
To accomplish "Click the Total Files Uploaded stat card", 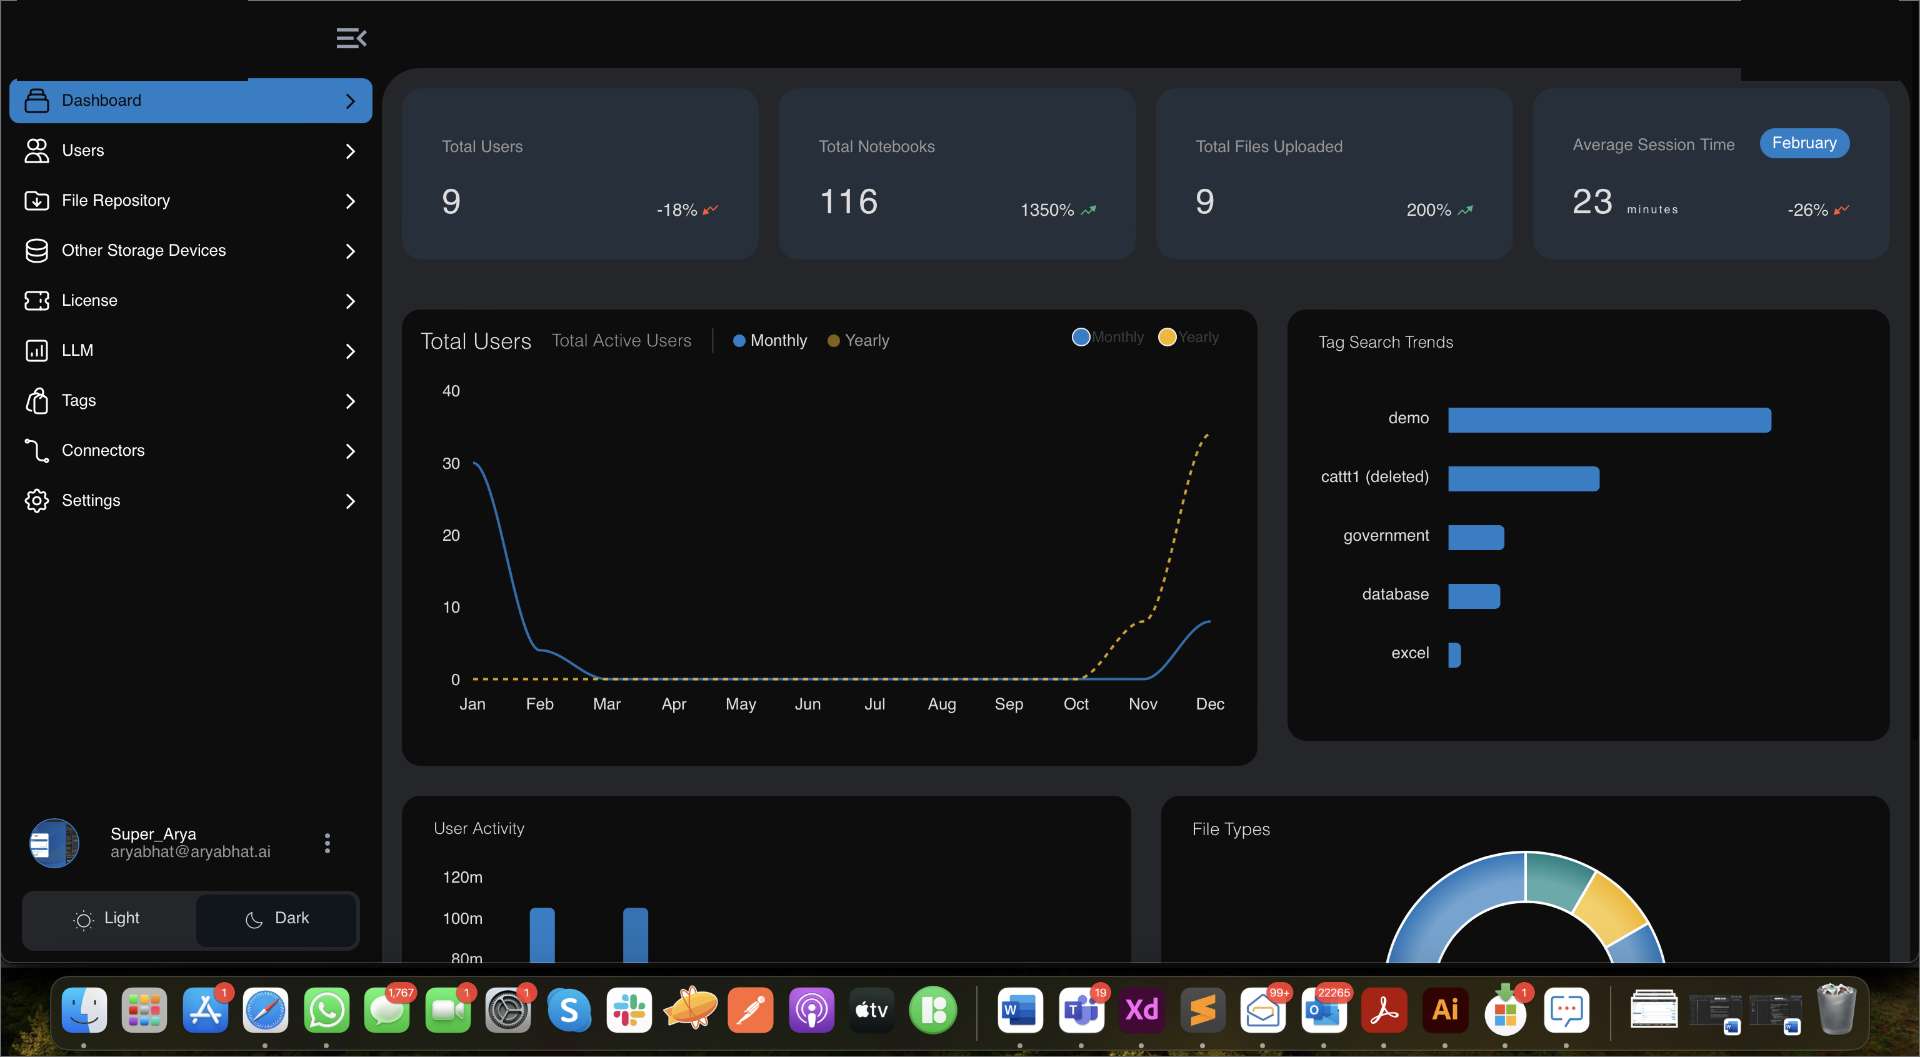I will coord(1334,174).
